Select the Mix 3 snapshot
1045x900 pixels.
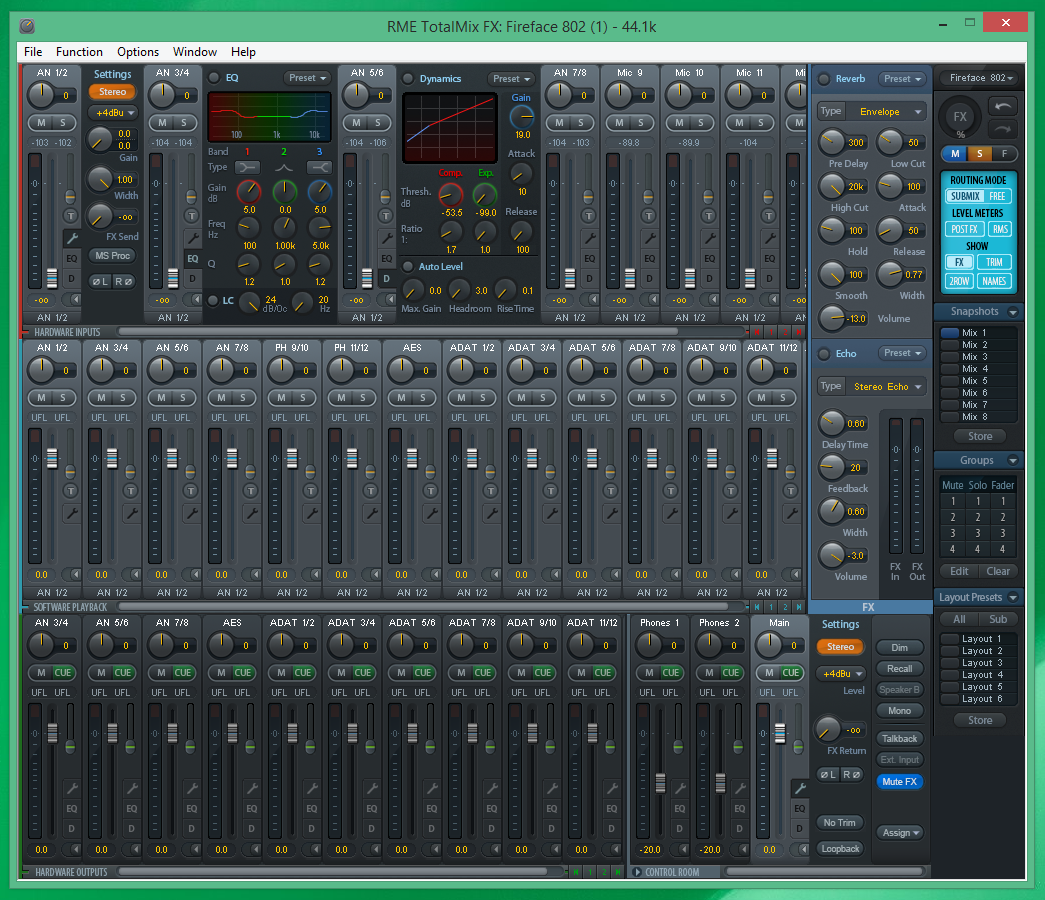[x=977, y=356]
